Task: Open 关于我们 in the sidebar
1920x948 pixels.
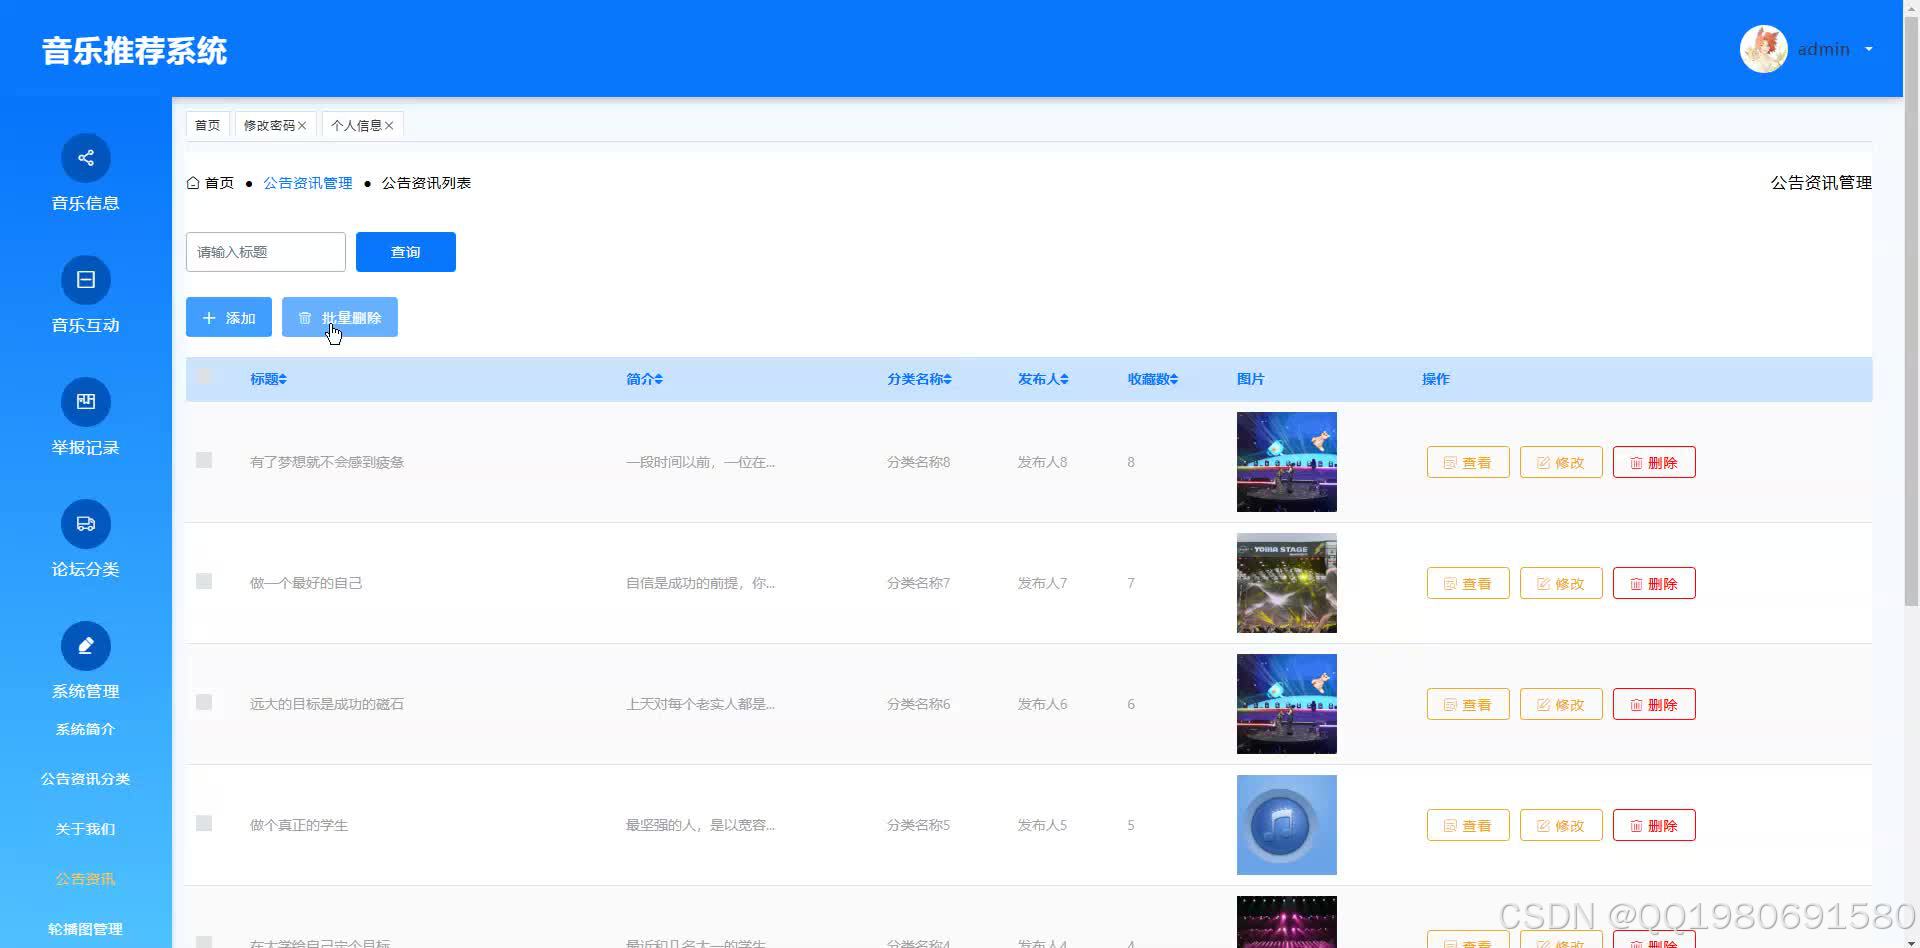Action: point(86,829)
